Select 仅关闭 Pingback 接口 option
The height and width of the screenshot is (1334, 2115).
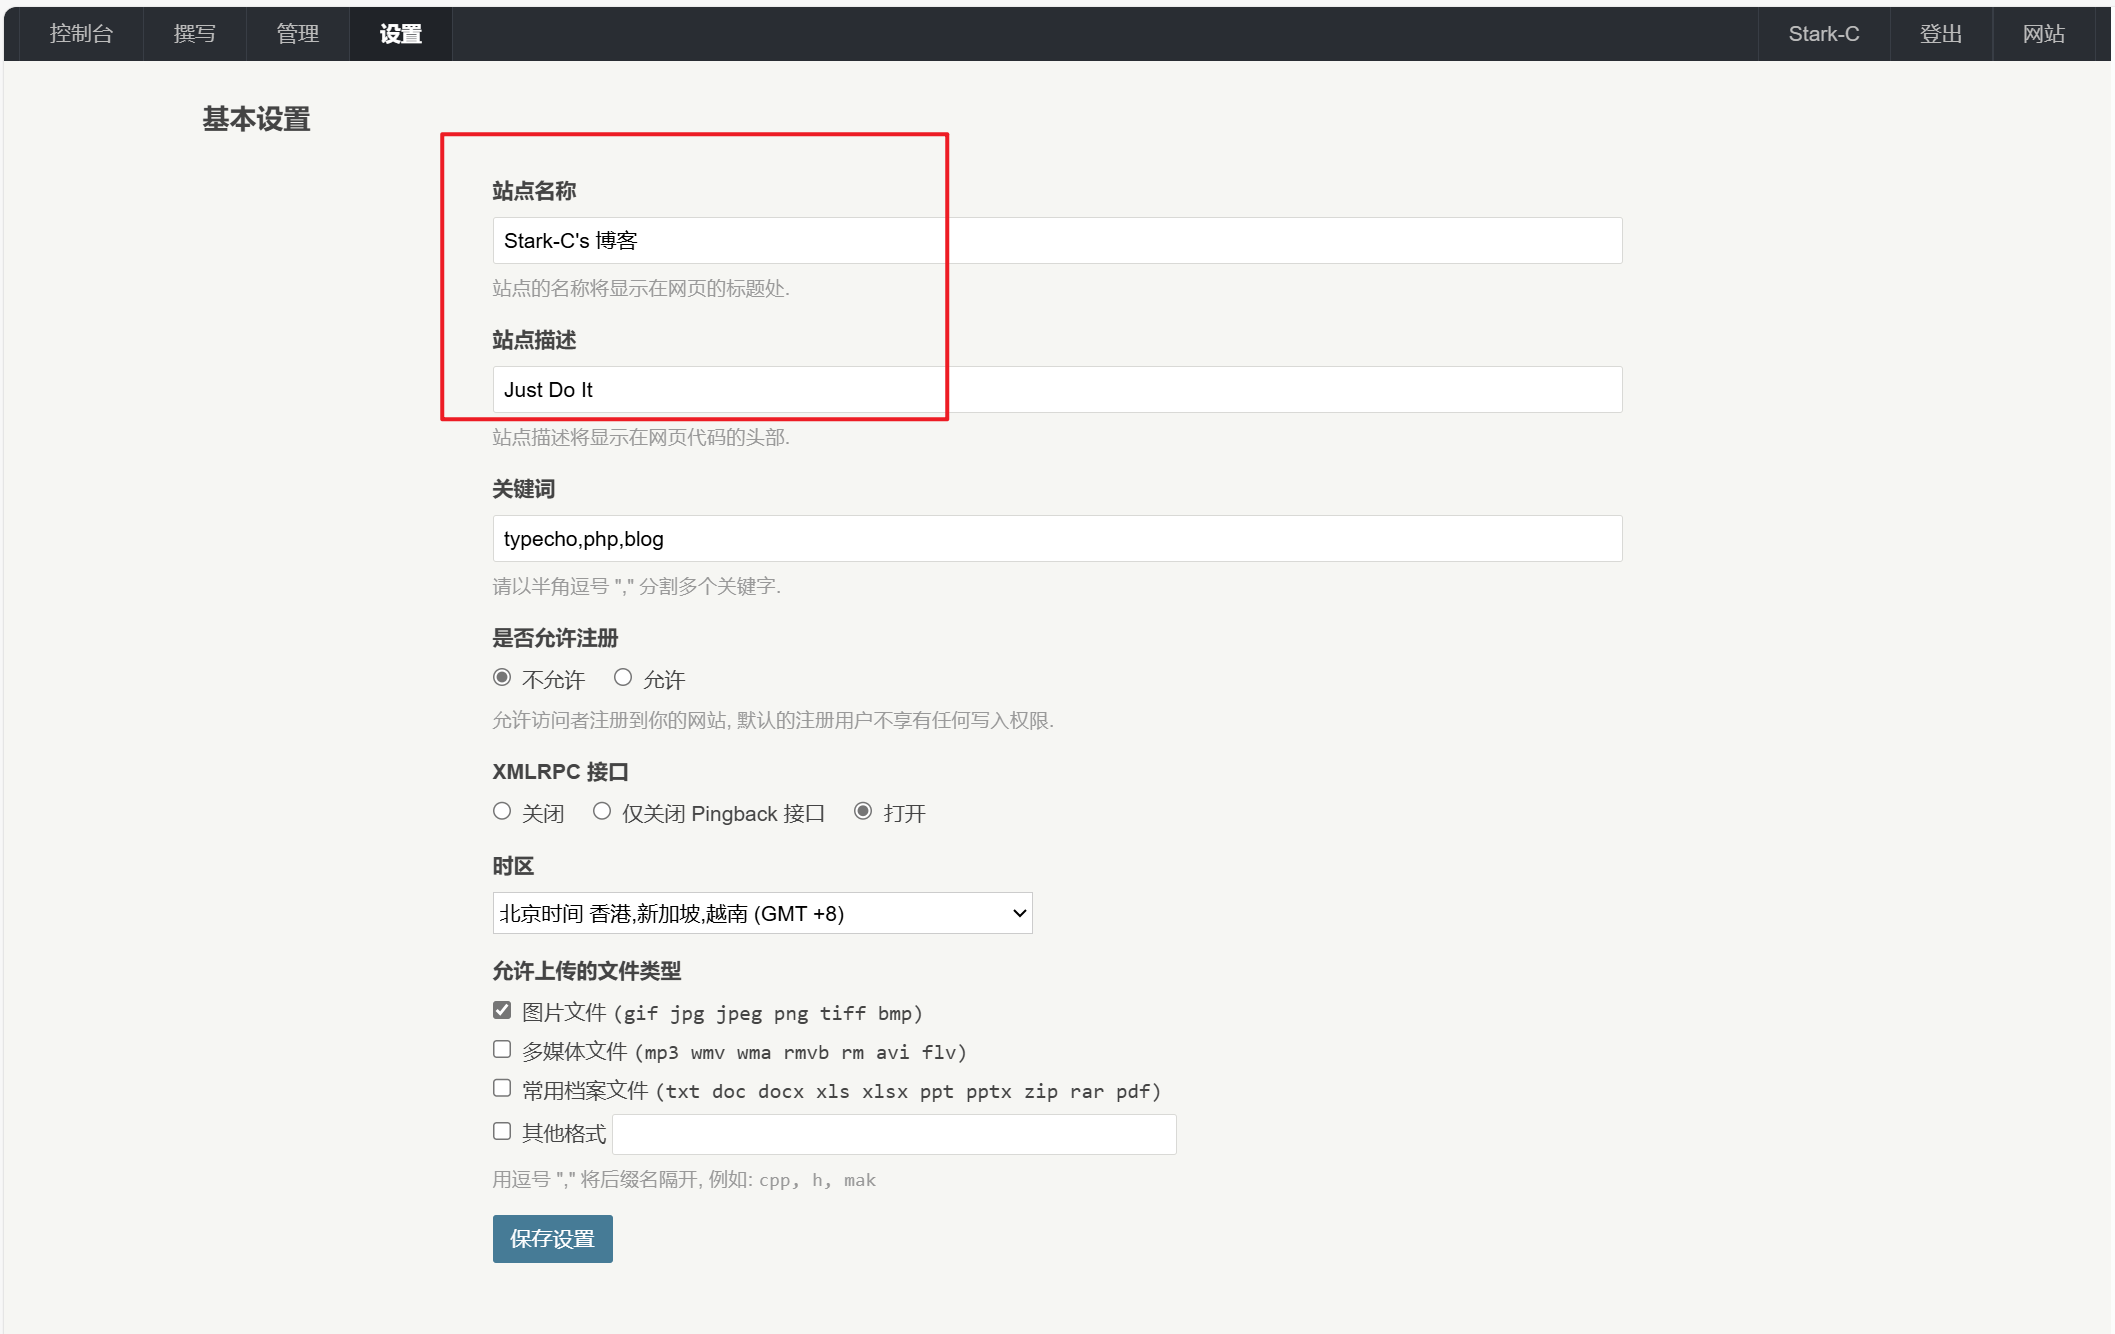[x=602, y=812]
